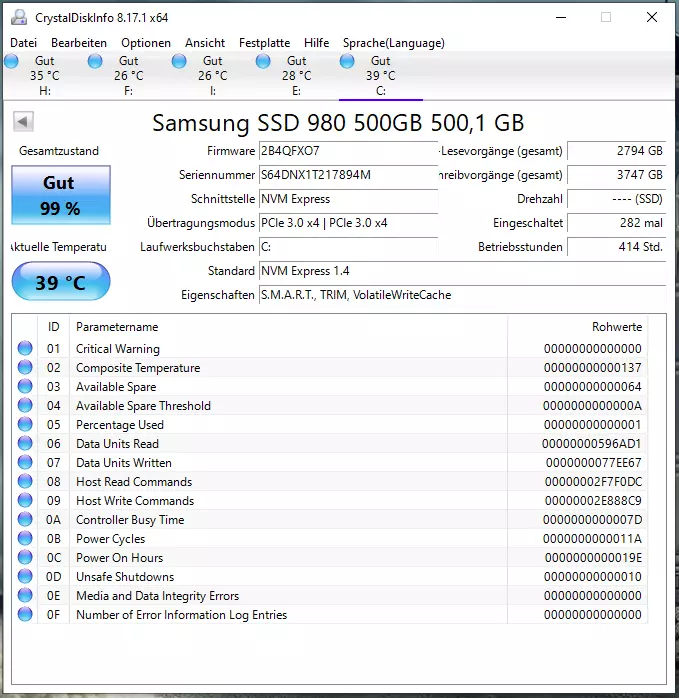The height and width of the screenshot is (698, 679).
Task: Switch to the I: drive tab
Action: 213,76
